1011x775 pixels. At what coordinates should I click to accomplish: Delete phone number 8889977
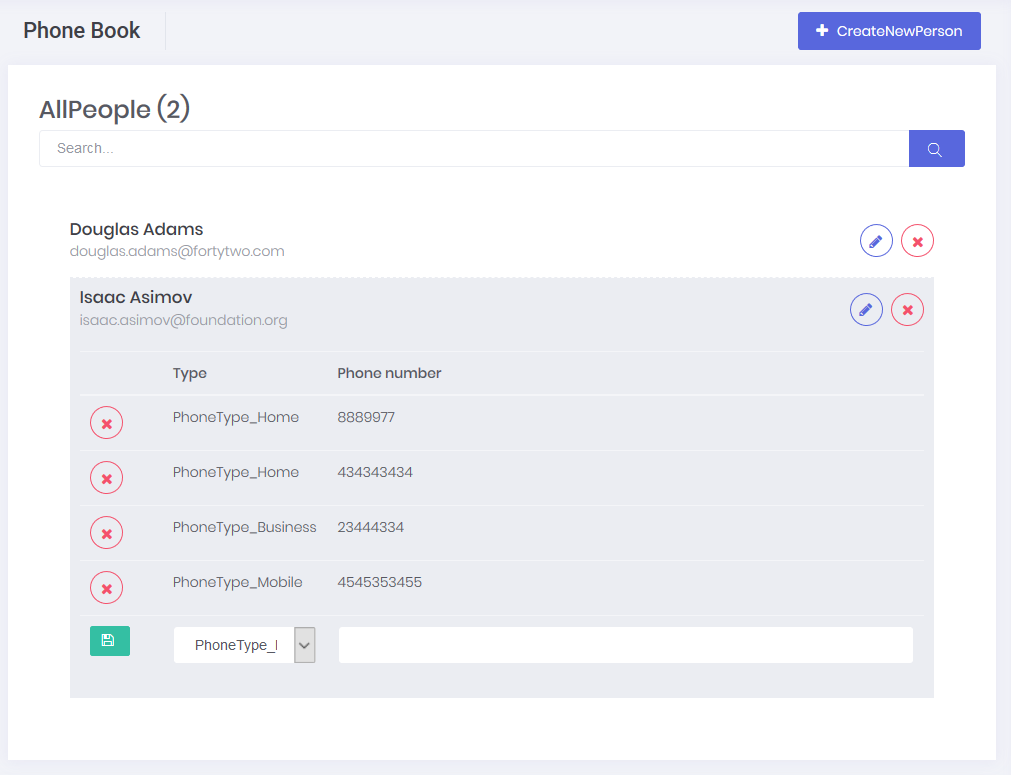[x=106, y=423]
